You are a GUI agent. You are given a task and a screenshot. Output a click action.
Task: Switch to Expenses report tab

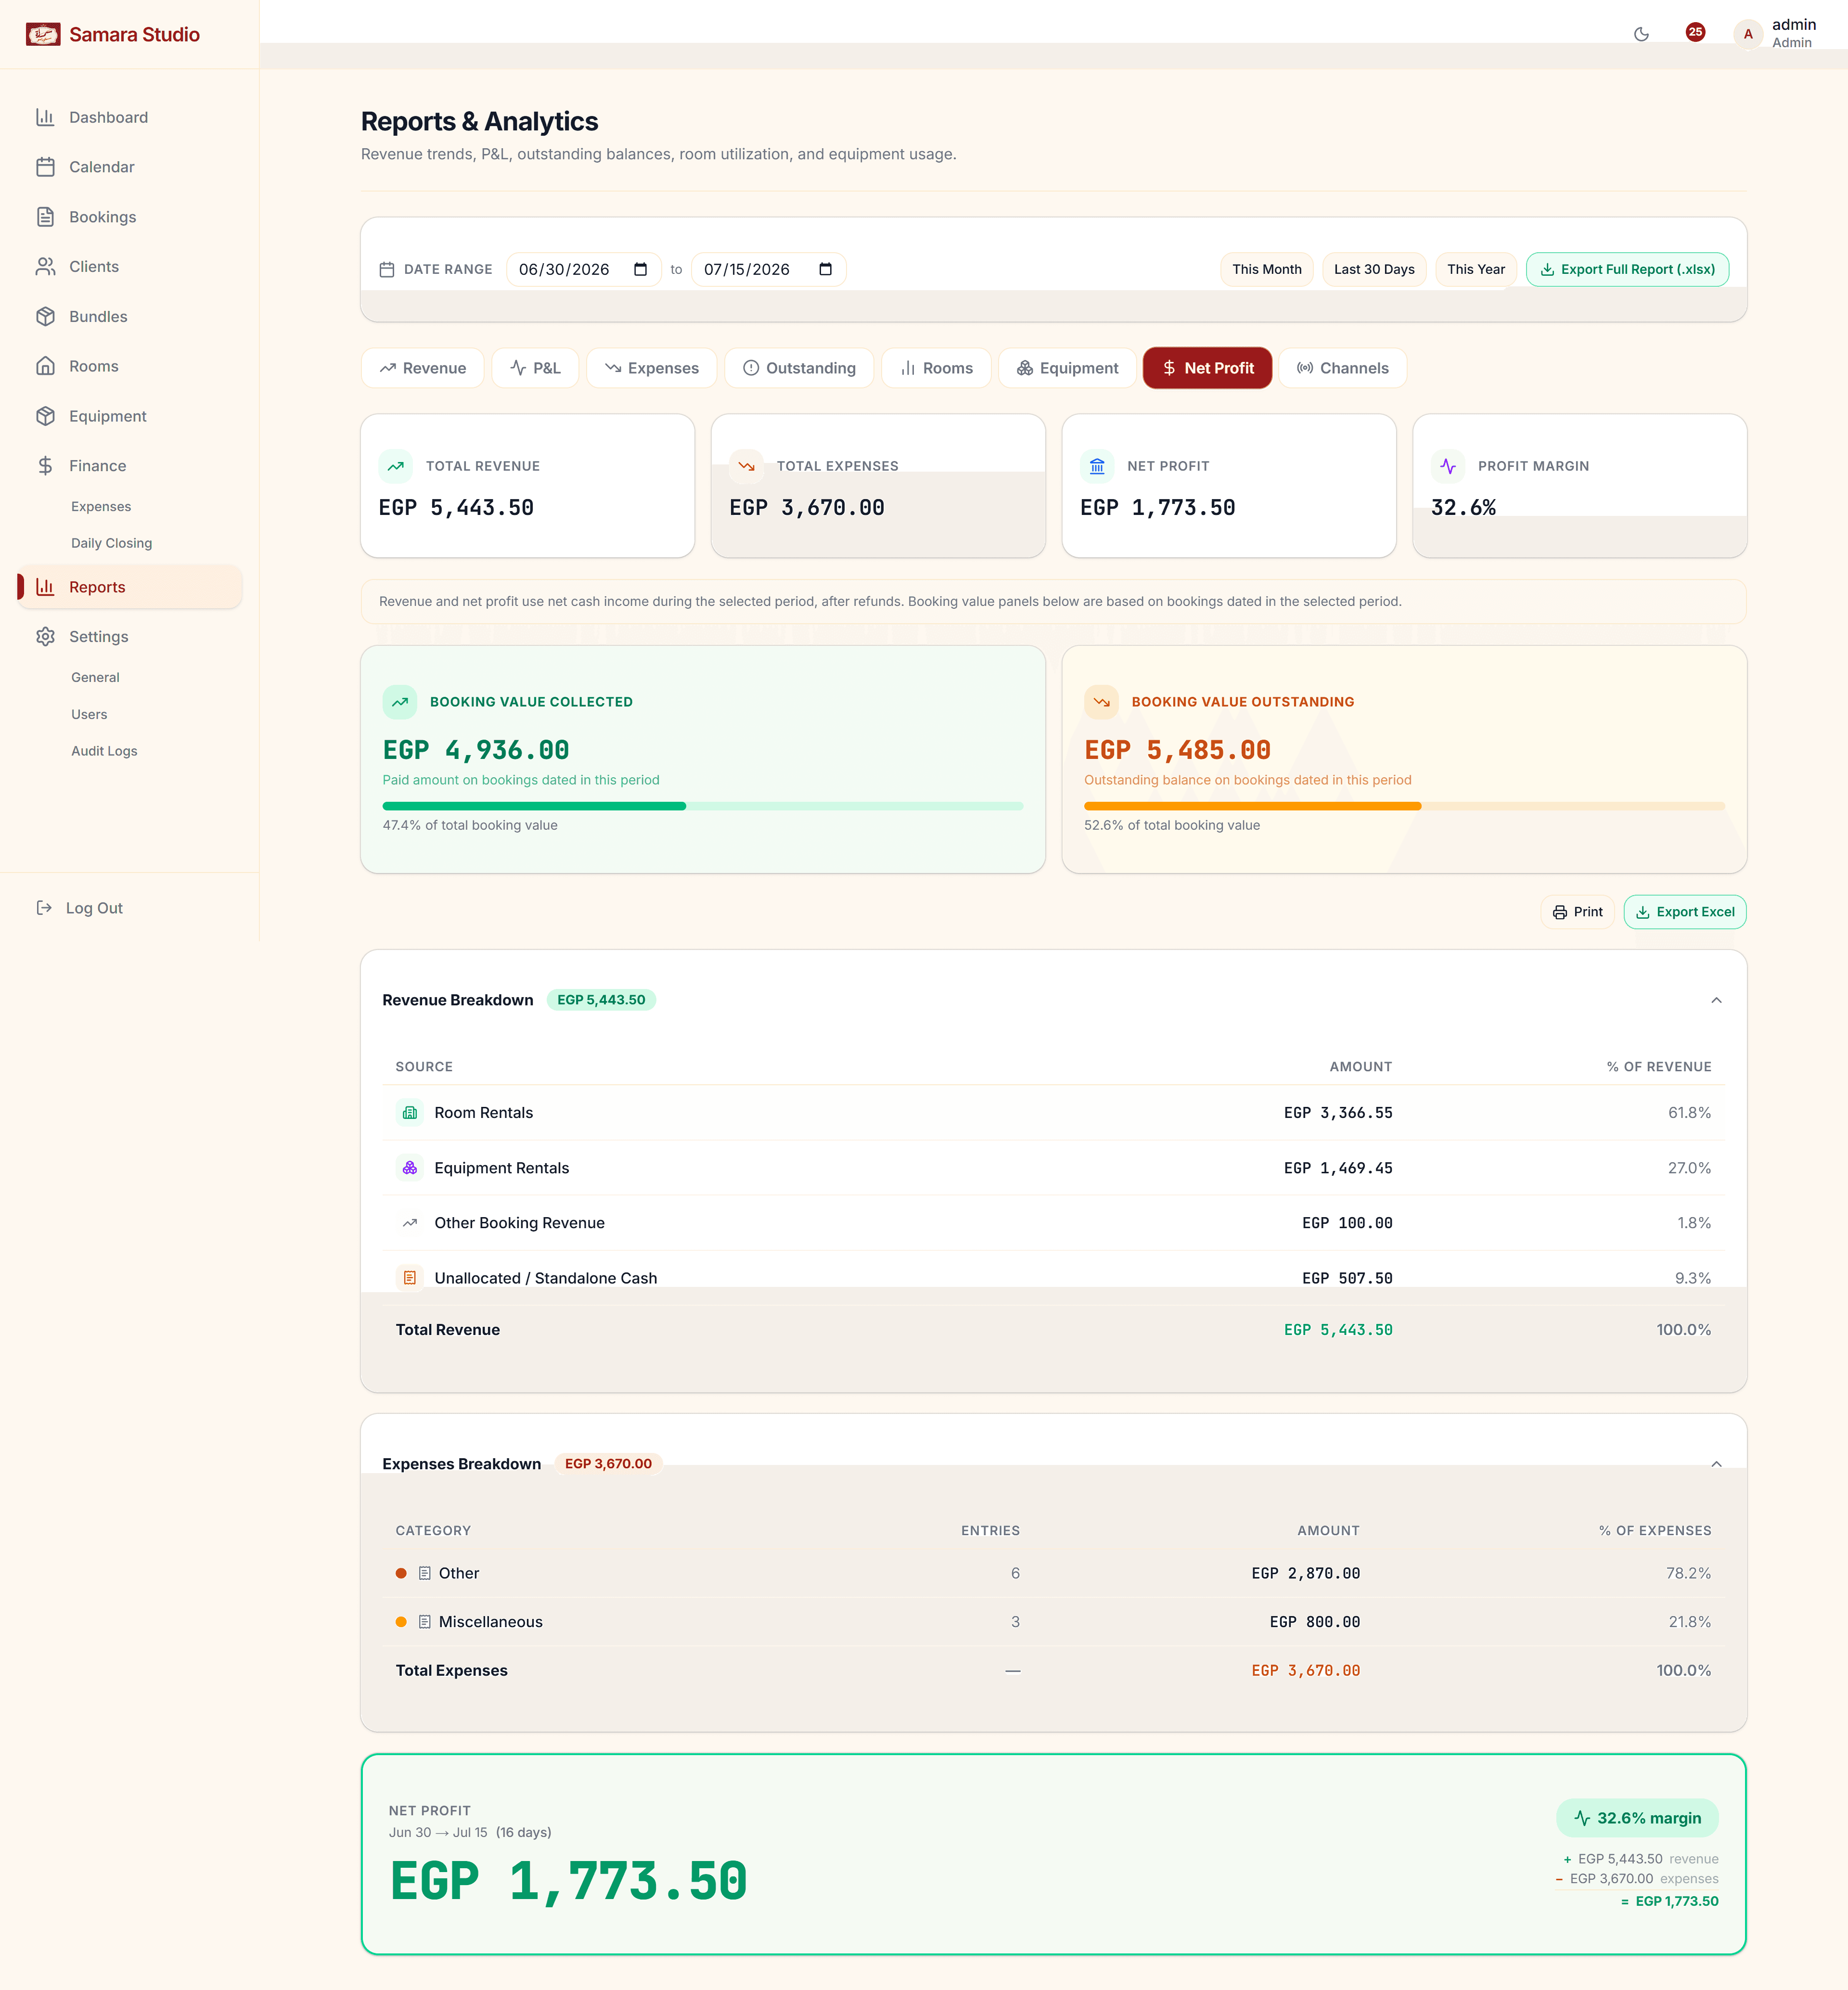click(651, 368)
